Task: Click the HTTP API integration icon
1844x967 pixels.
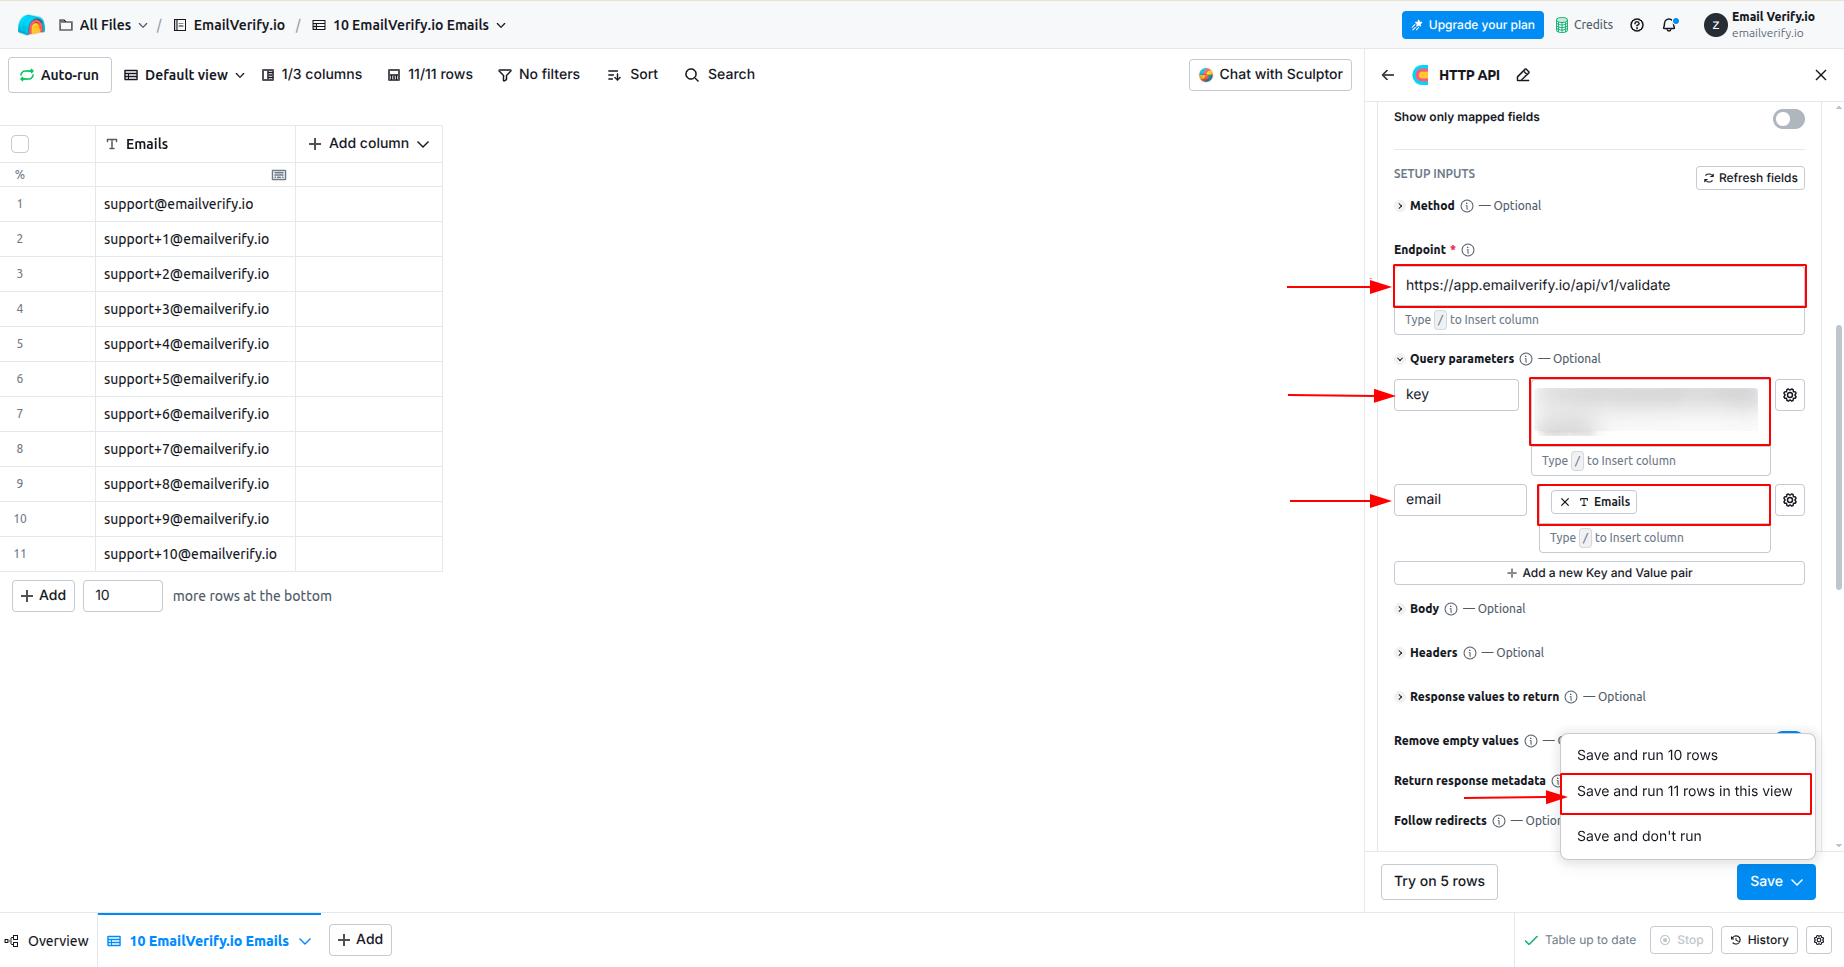Action: point(1420,75)
